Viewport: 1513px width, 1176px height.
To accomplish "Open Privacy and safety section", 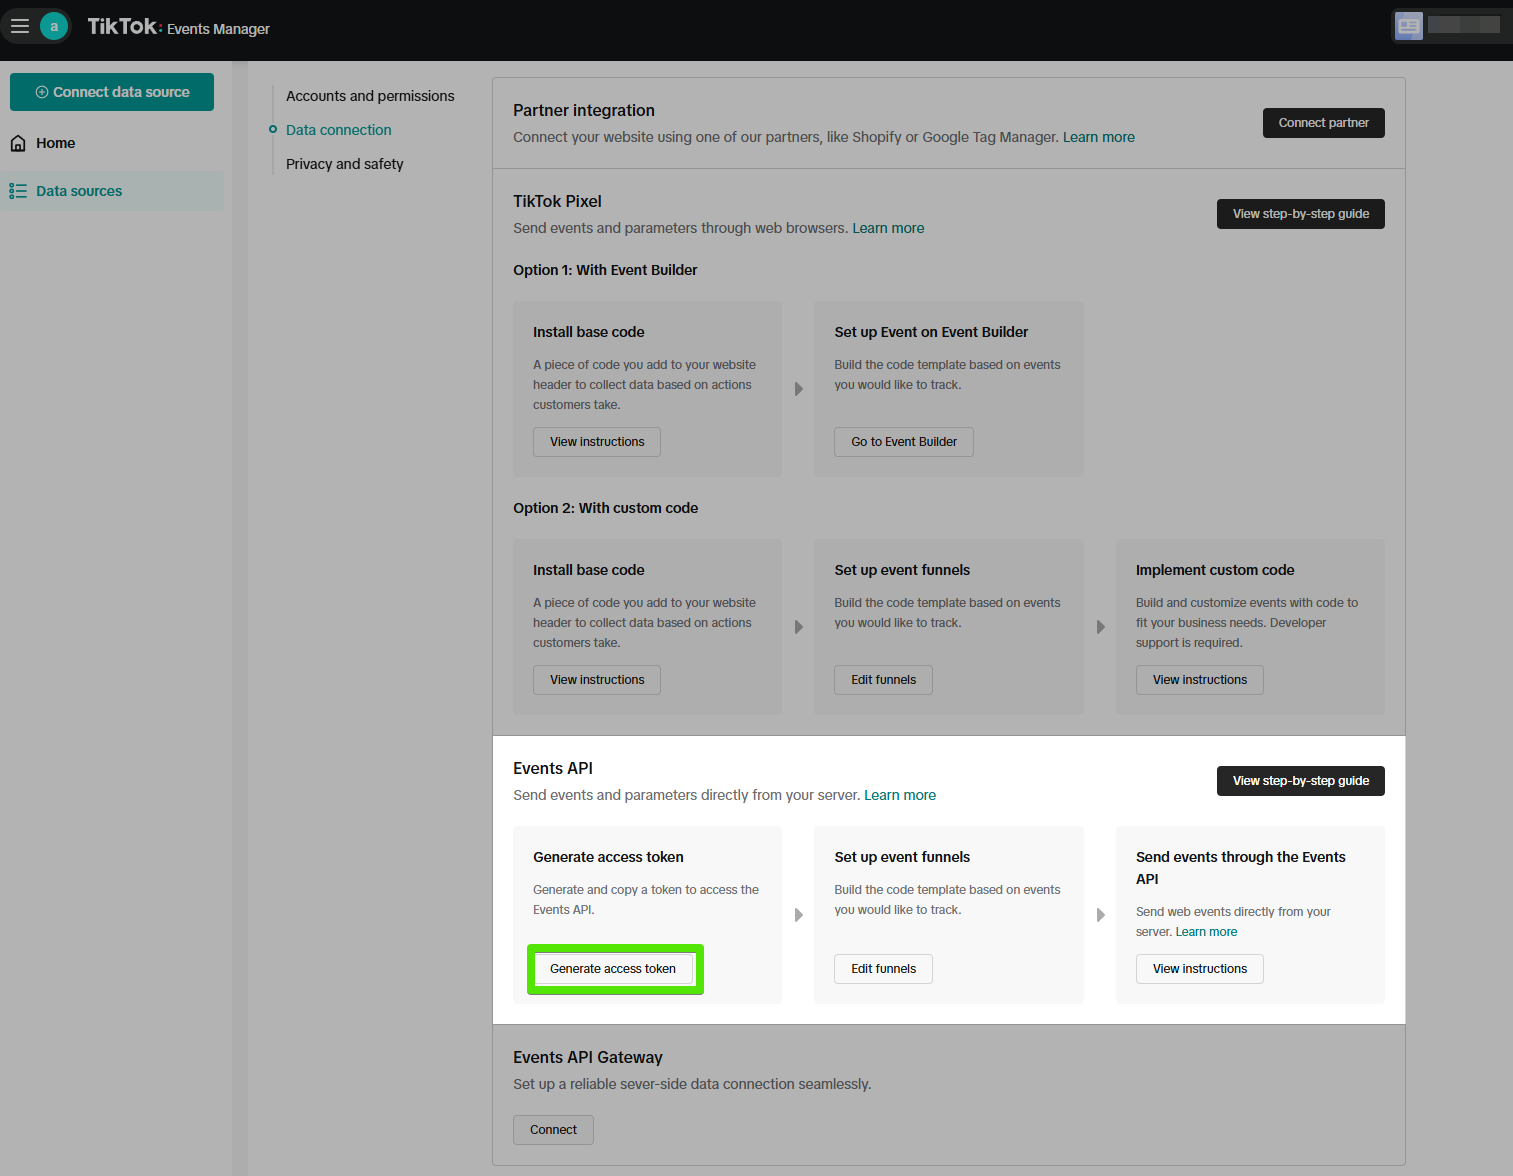I will pyautogui.click(x=344, y=164).
